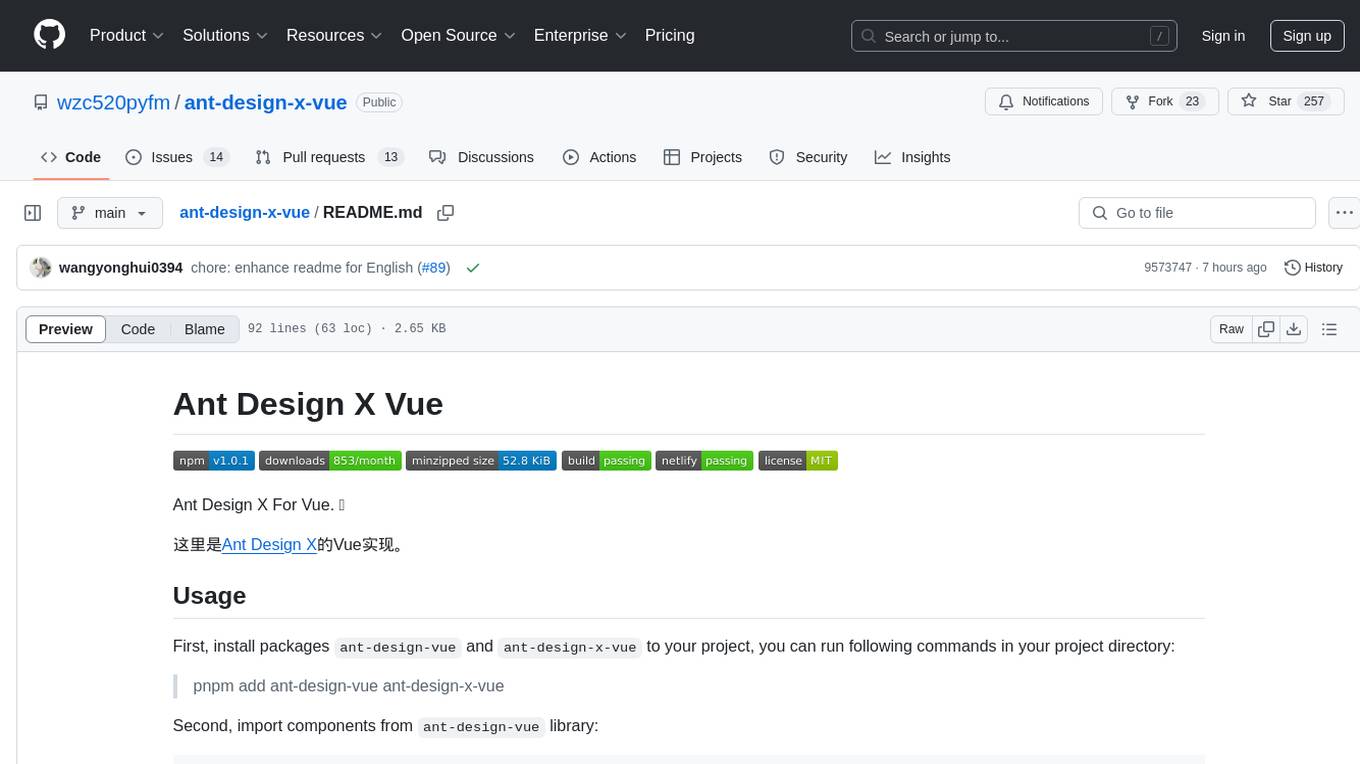Copy raw file contents
The image size is (1360, 764).
click(1266, 329)
